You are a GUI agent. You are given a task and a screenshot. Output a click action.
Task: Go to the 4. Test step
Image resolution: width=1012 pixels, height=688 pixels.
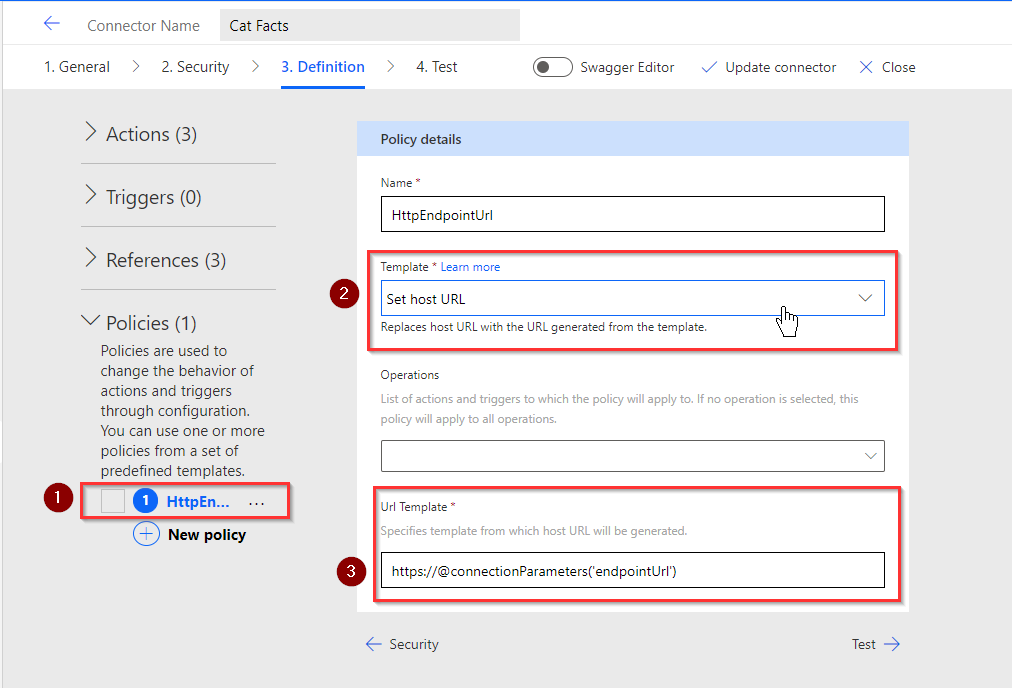click(436, 66)
